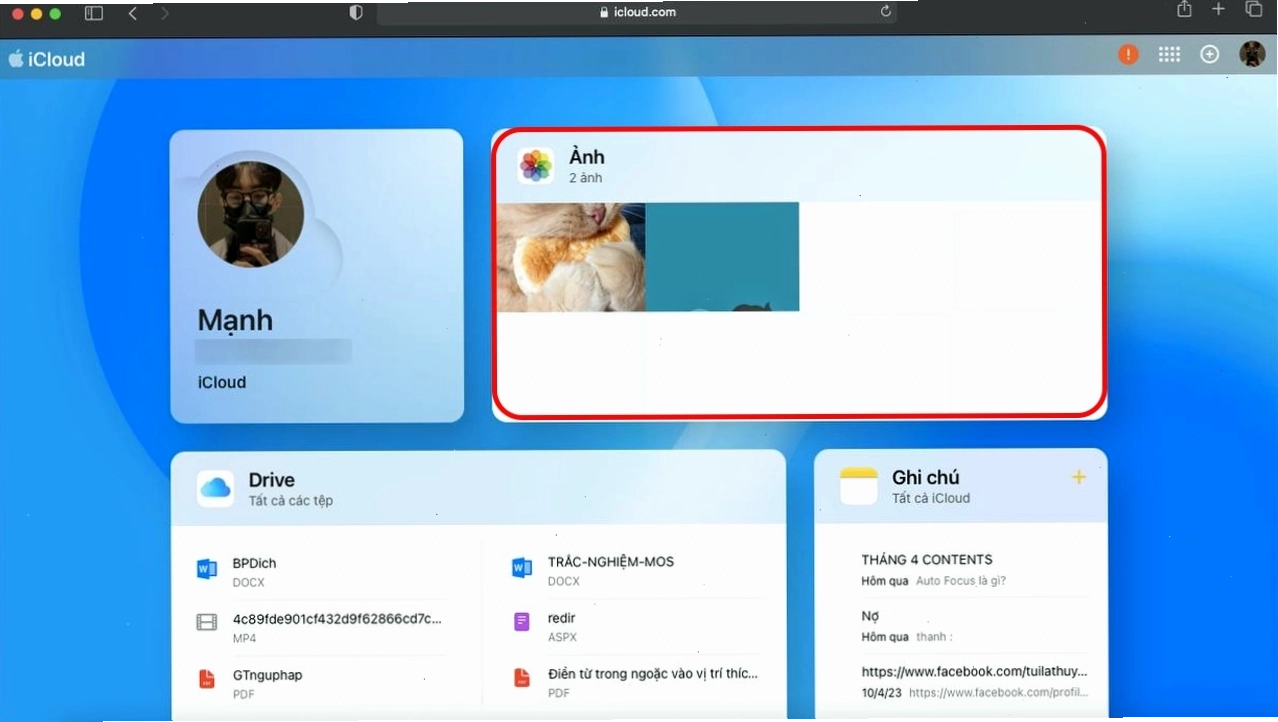The width and height of the screenshot is (1278, 722).
Task: Click the iCloud logo in header
Action: click(46, 59)
